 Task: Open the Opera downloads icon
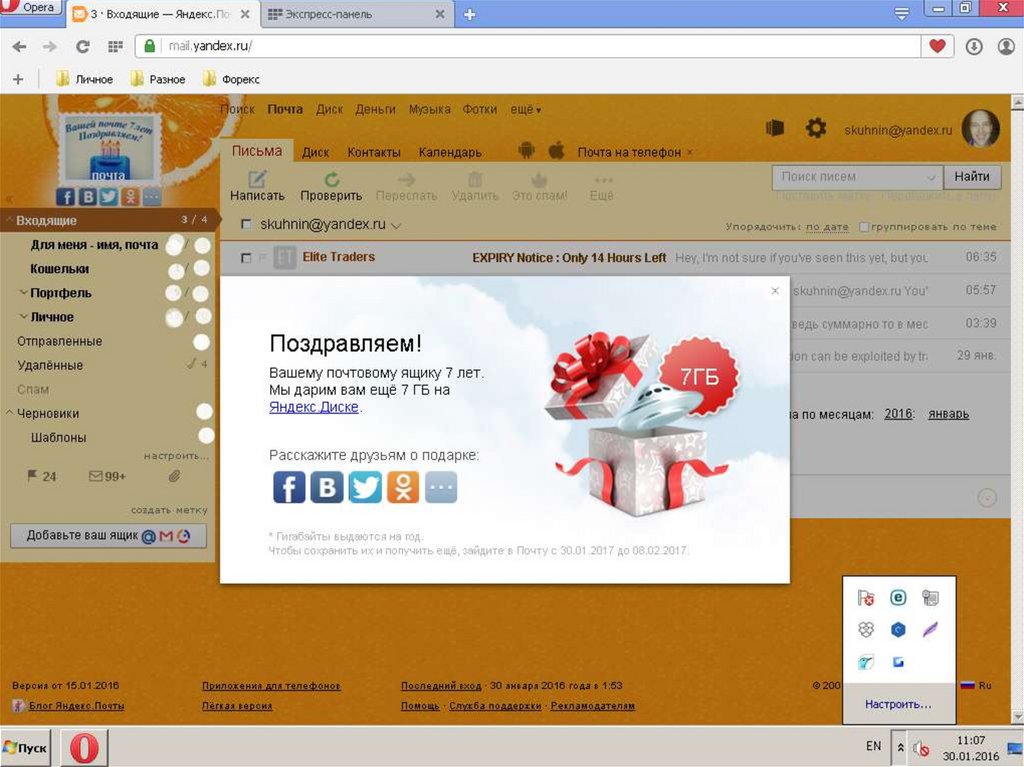point(974,46)
